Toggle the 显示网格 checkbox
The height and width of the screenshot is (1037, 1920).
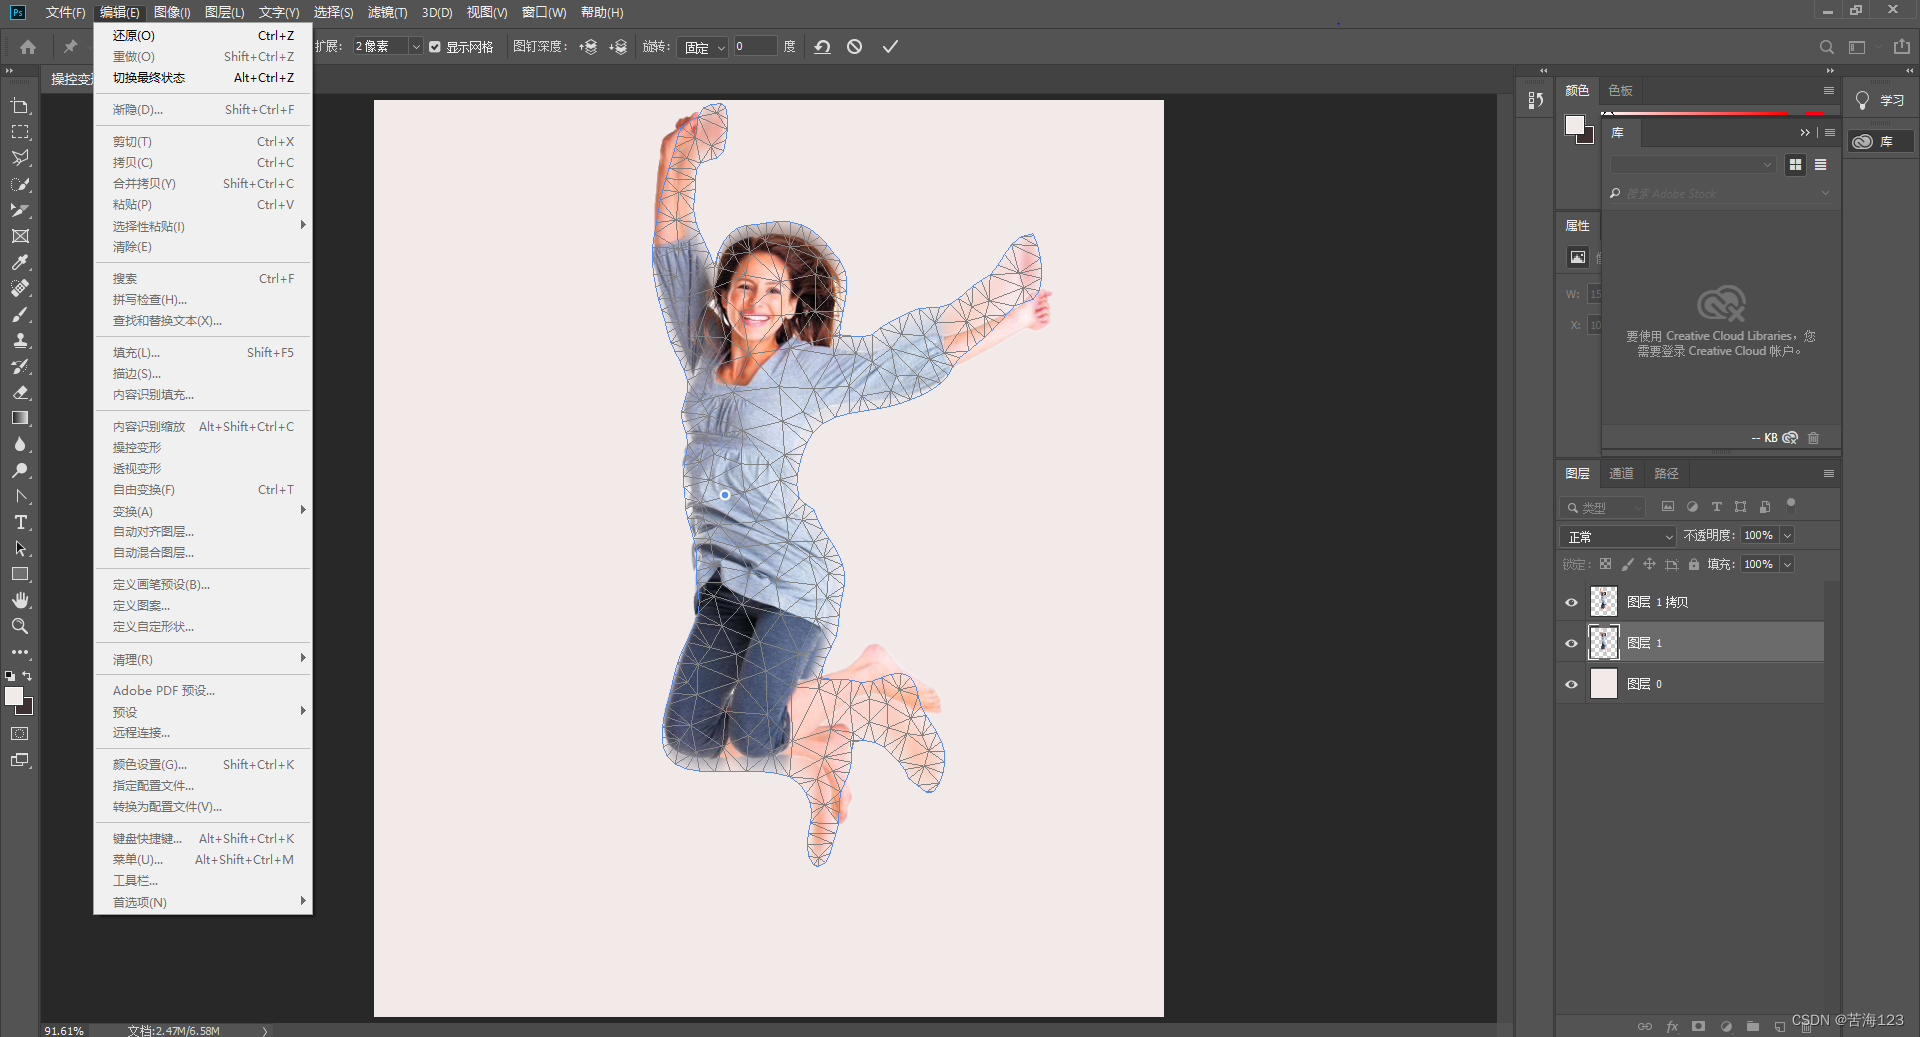[x=435, y=47]
